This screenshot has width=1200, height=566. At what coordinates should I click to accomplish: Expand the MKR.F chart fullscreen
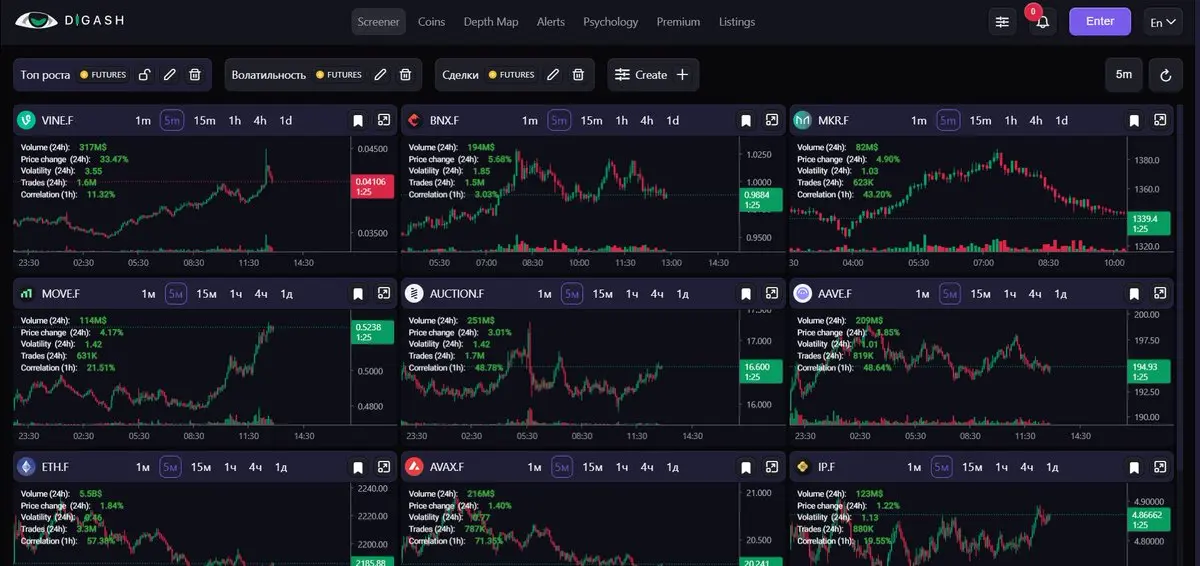point(1160,121)
